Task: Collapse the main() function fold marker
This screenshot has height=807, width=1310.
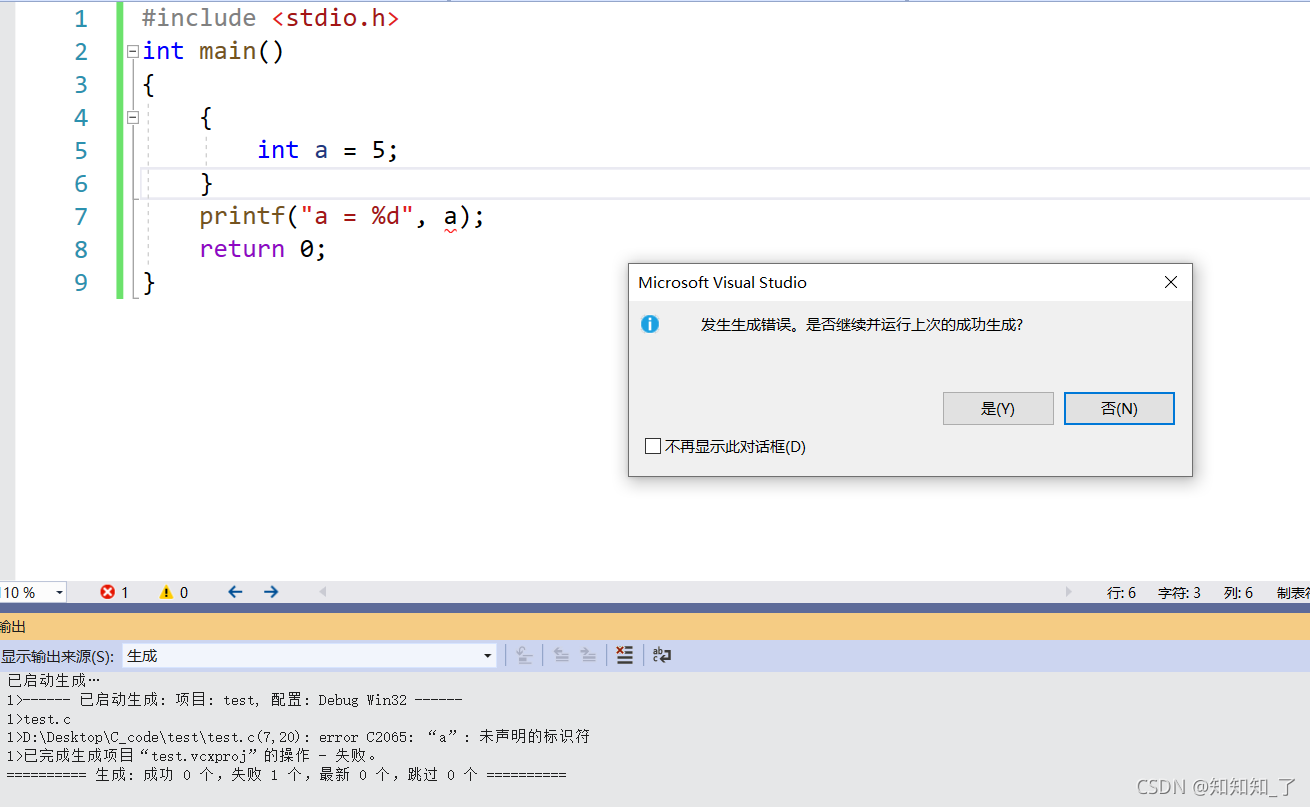Action: pos(132,51)
